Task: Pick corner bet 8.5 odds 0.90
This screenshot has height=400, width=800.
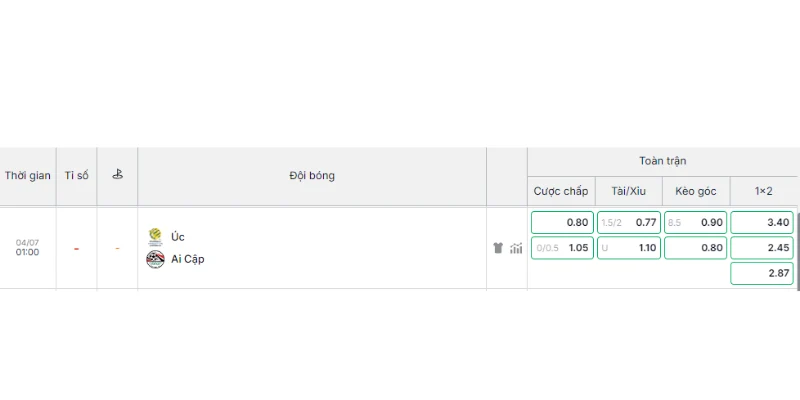Action: click(x=695, y=222)
